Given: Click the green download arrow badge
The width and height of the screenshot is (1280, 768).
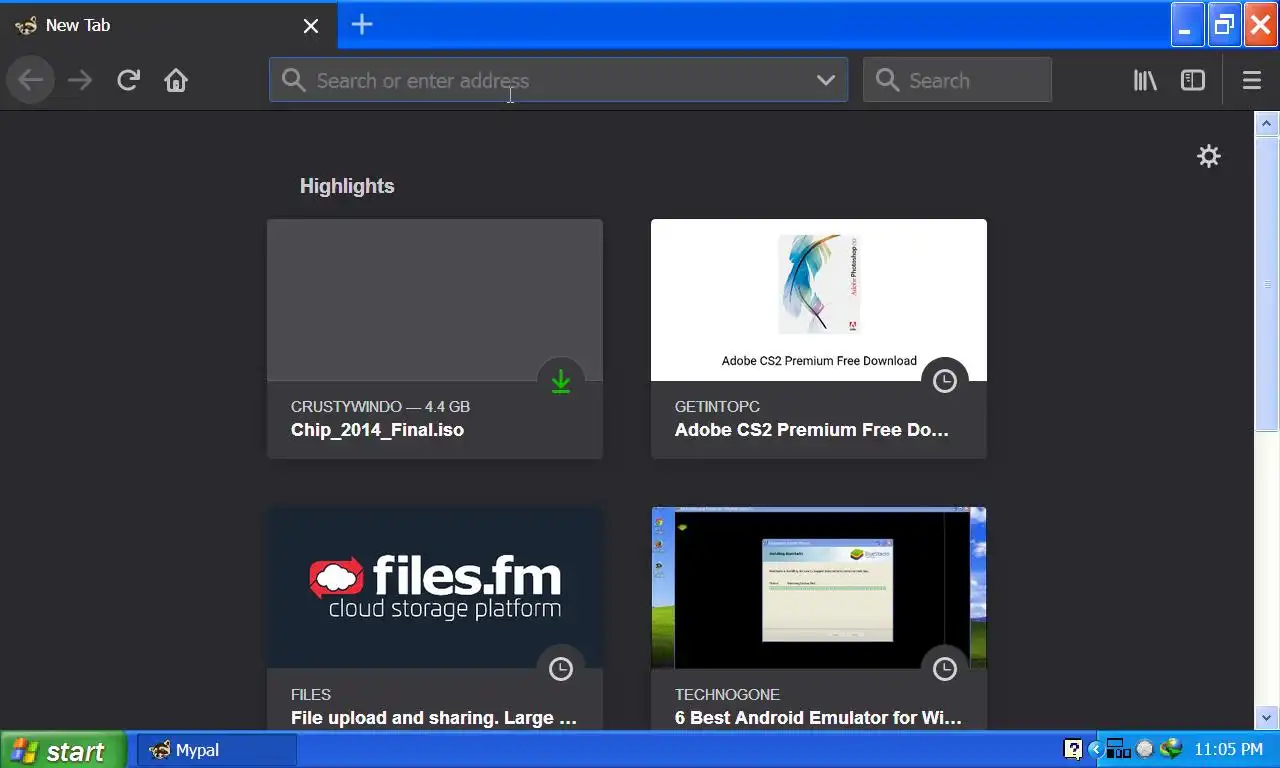Looking at the screenshot, I should (561, 381).
